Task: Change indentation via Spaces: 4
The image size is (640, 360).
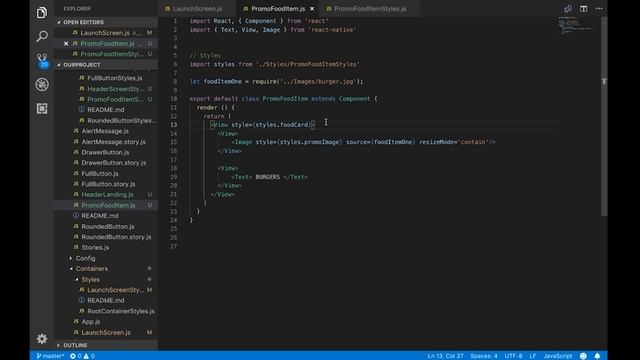Action: click(484, 356)
